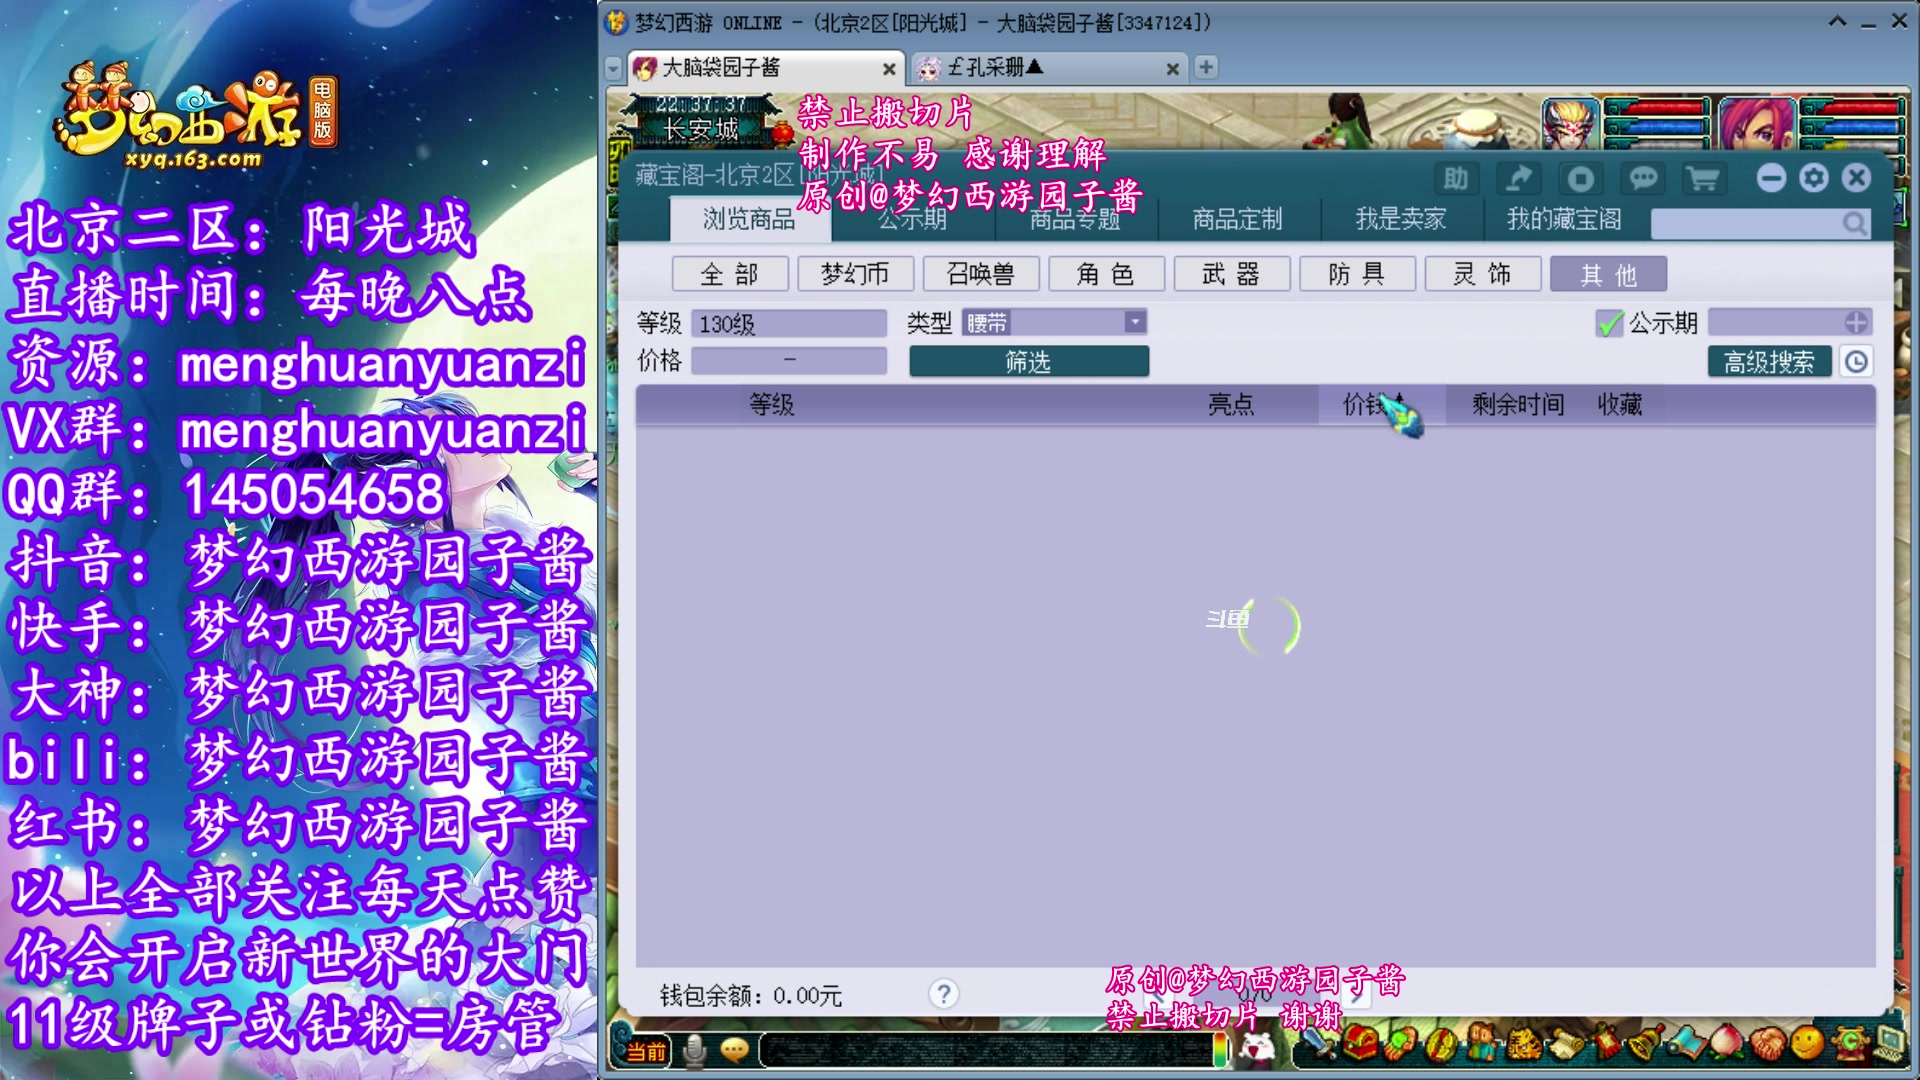Click the first character's red health bar
This screenshot has width=1920, height=1080.
(1657, 106)
